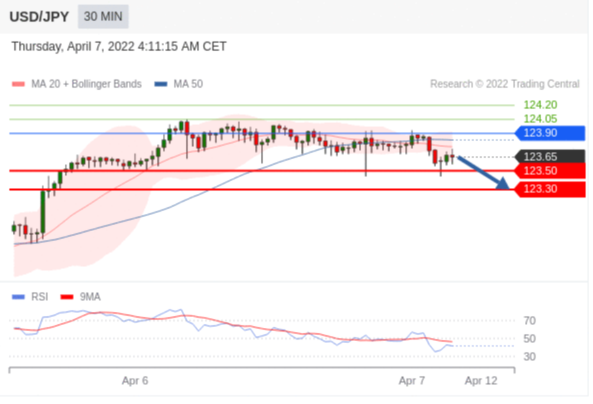
Task: Click the 124.20 resistance level label
Action: [x=540, y=105]
